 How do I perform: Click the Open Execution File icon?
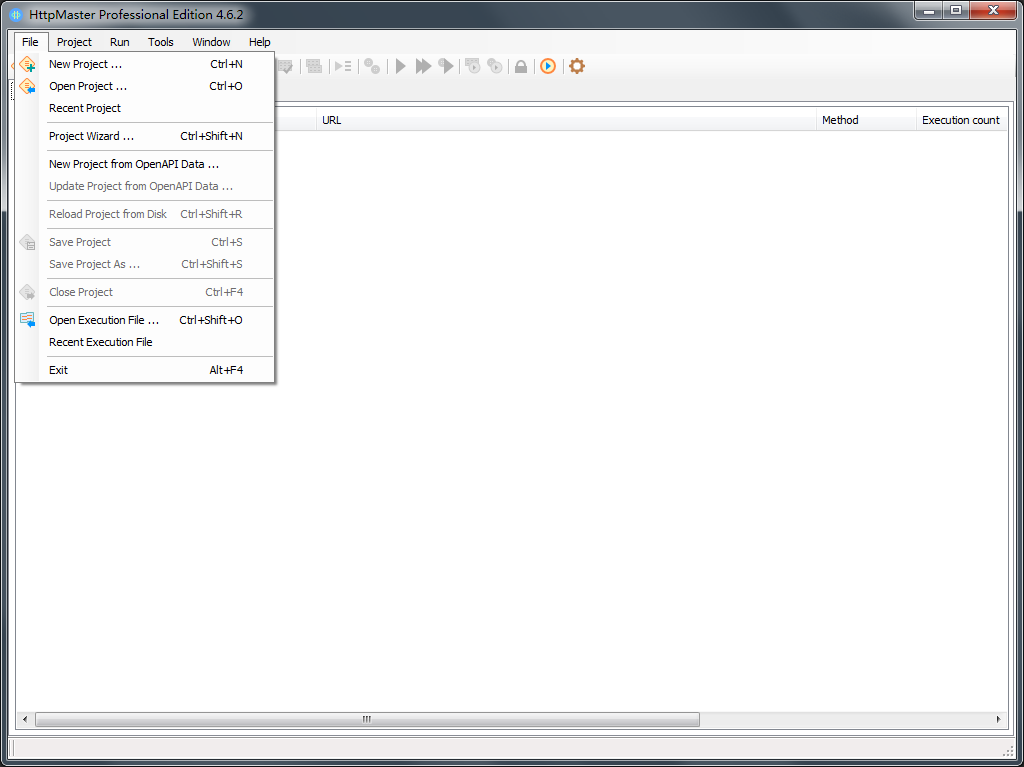(27, 320)
